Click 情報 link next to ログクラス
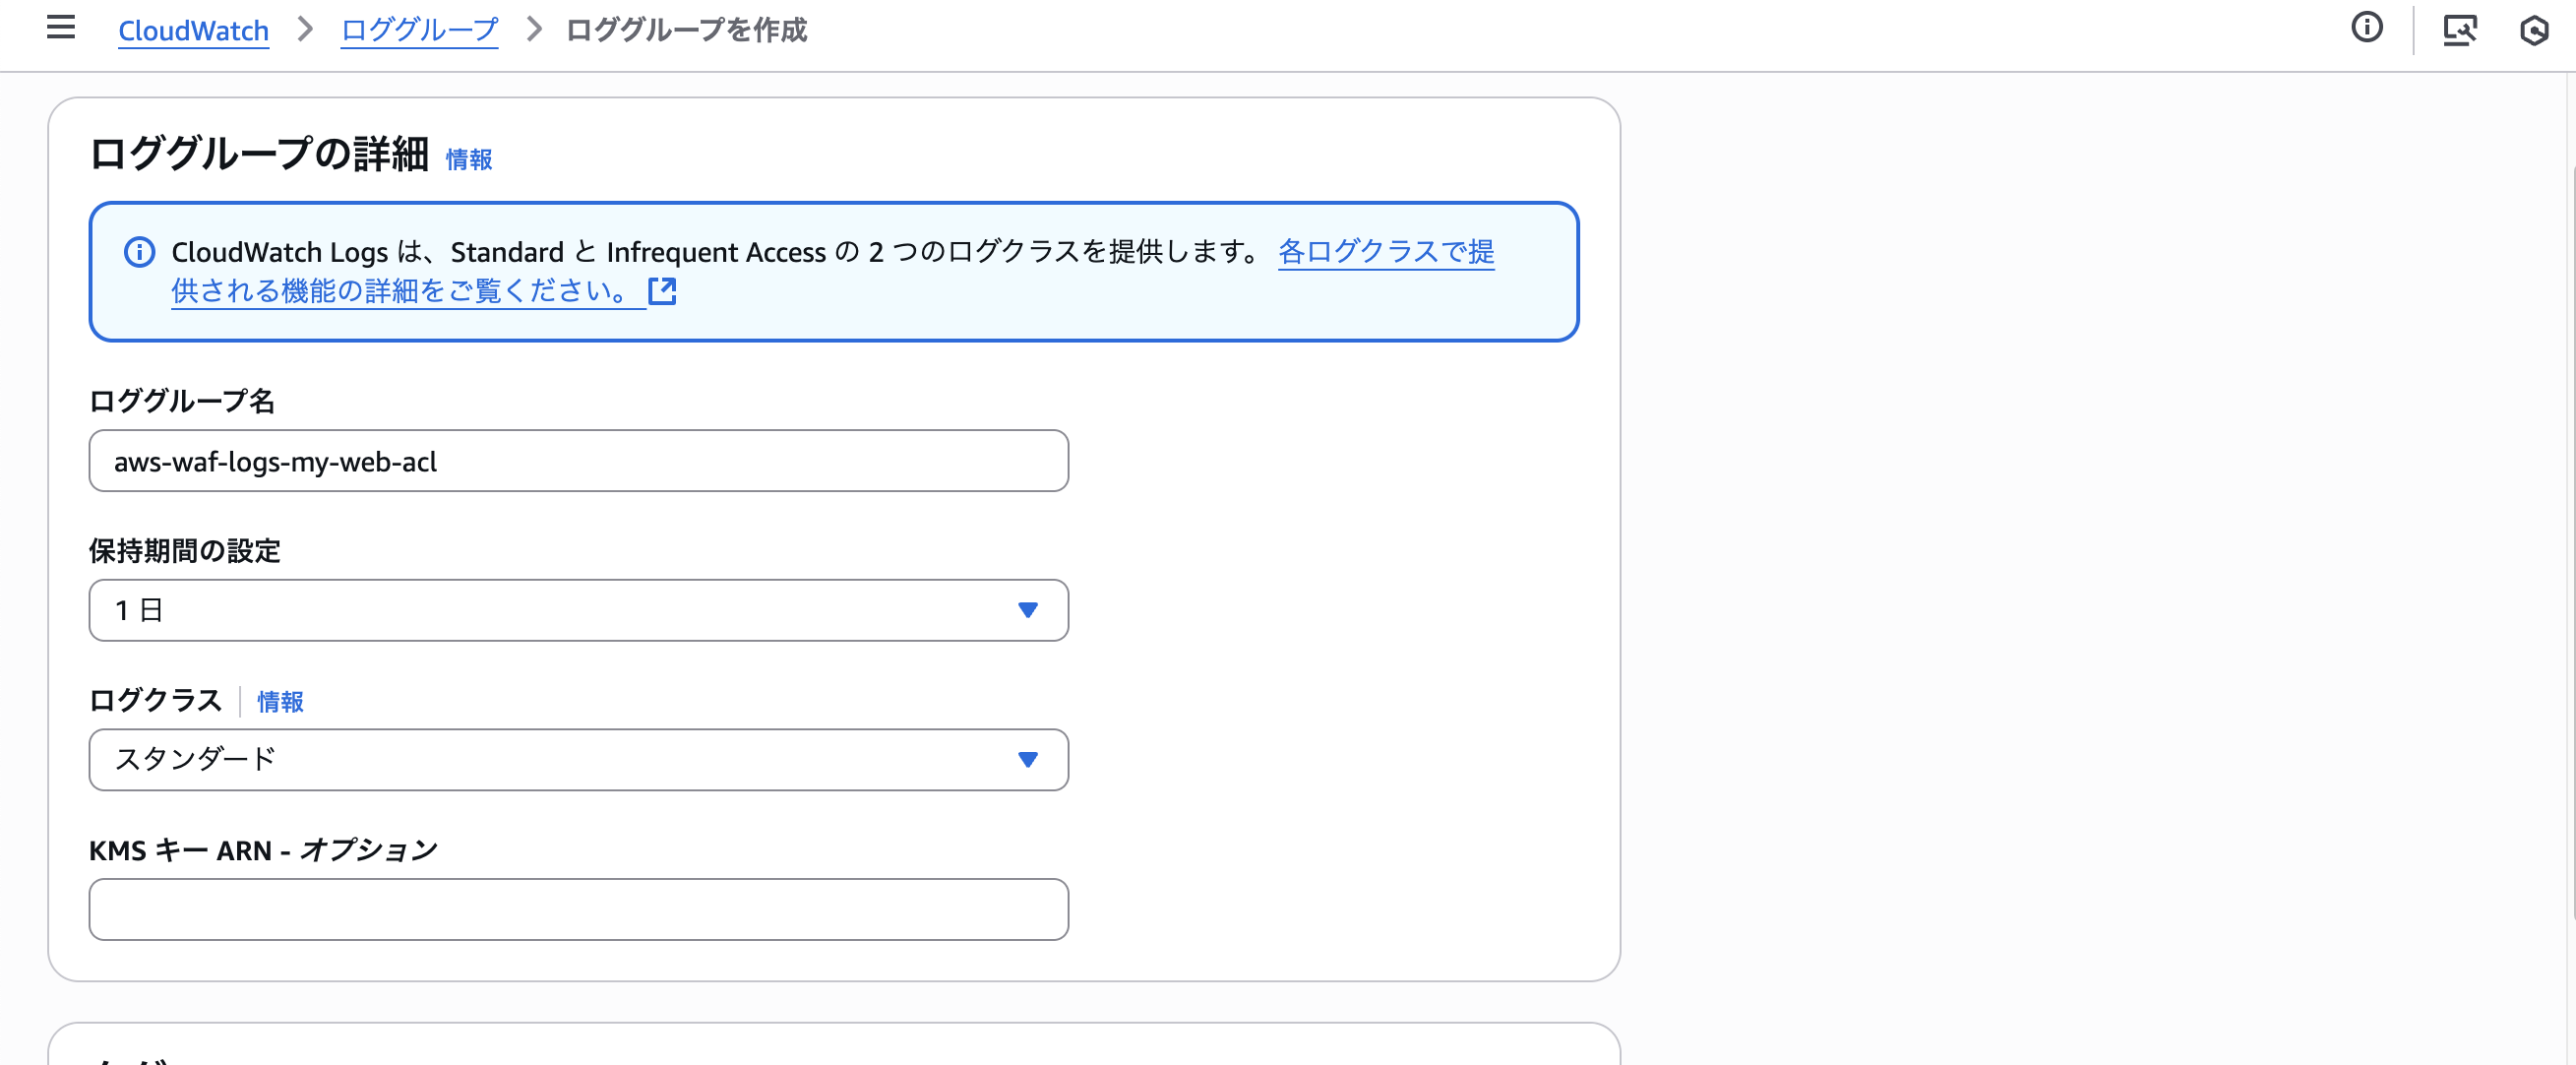2576x1065 pixels. pos(280,702)
